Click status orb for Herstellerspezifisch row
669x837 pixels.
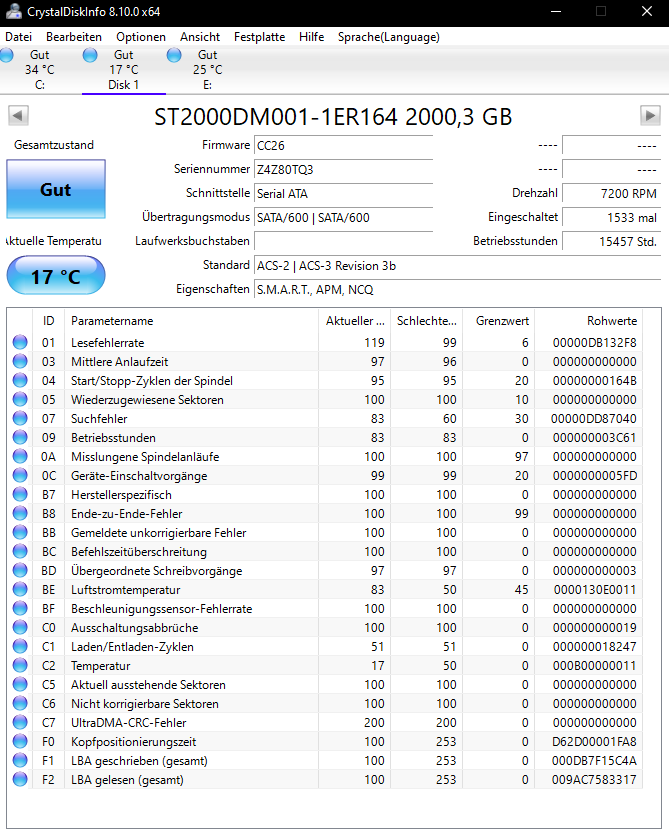(x=20, y=494)
